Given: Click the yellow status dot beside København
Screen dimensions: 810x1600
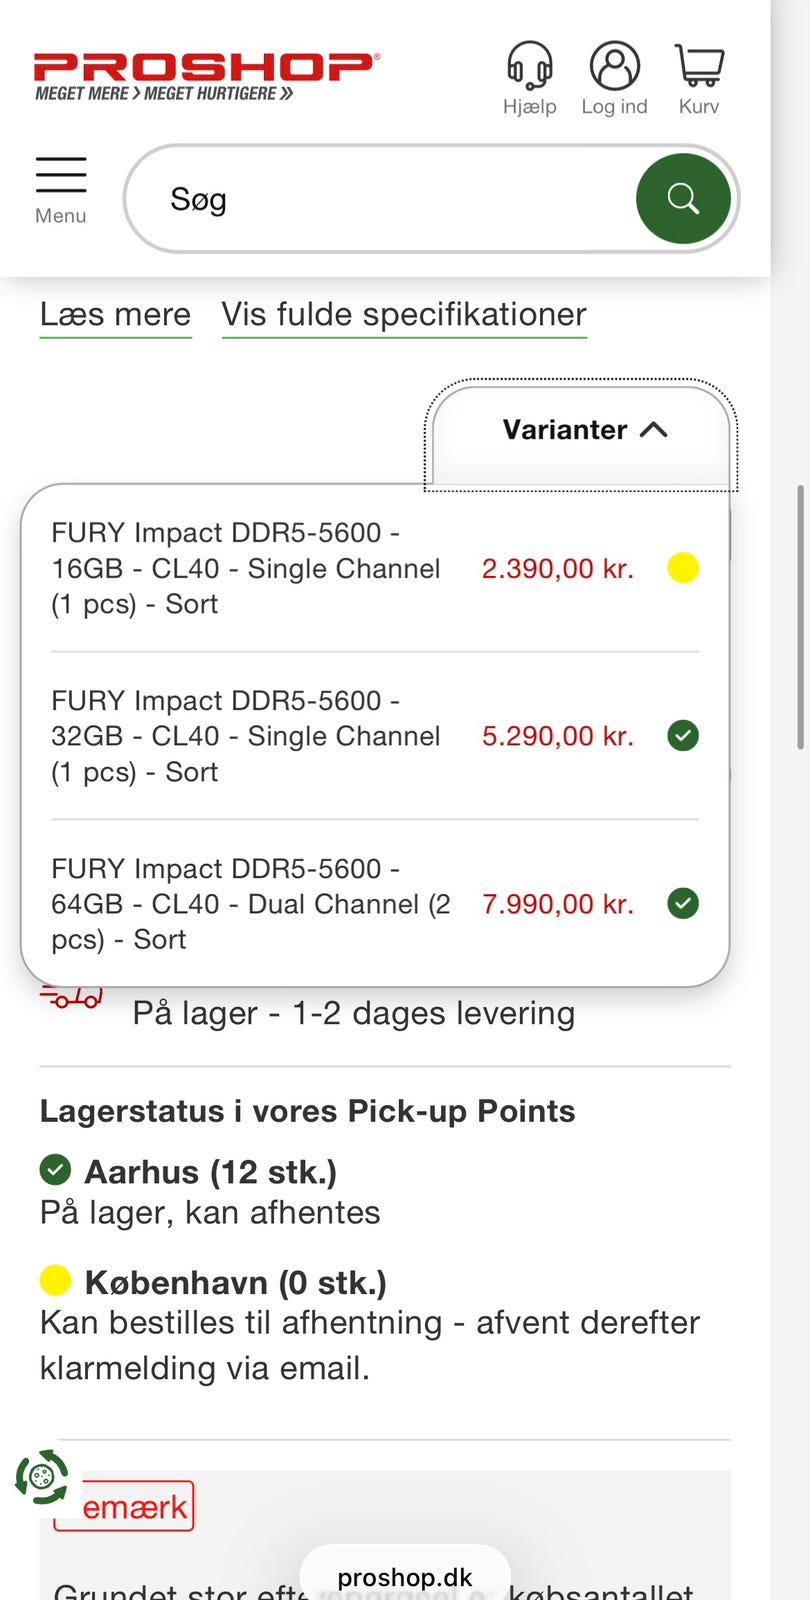Looking at the screenshot, I should [x=55, y=1280].
